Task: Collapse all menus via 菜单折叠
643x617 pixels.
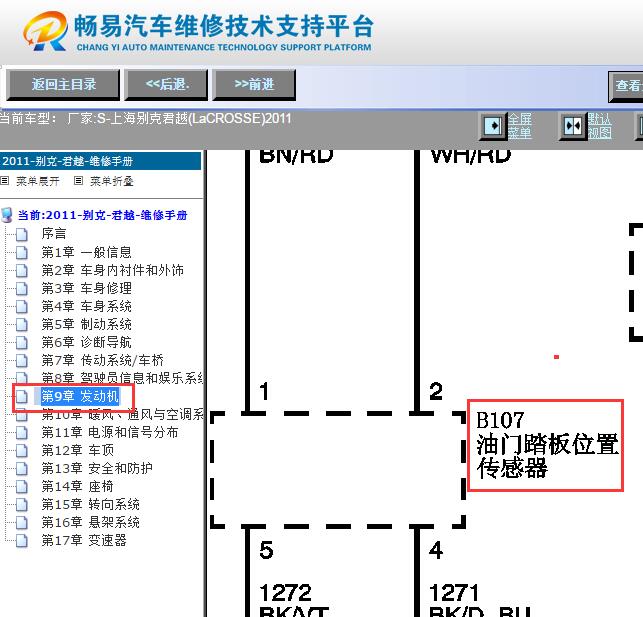Action: pyautogui.click(x=112, y=181)
